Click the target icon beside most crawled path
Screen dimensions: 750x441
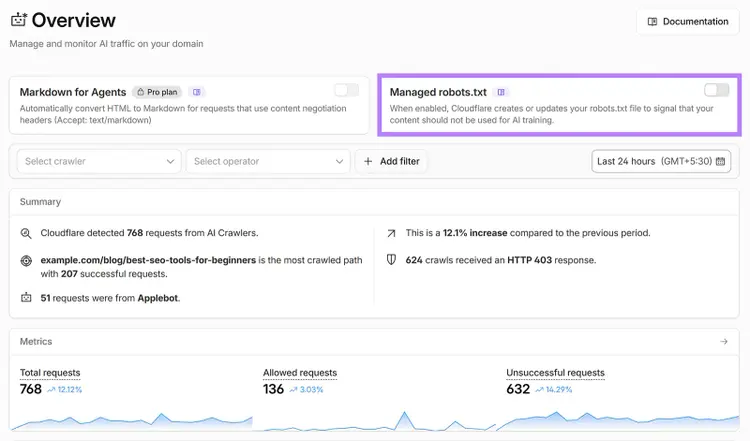tap(26, 261)
